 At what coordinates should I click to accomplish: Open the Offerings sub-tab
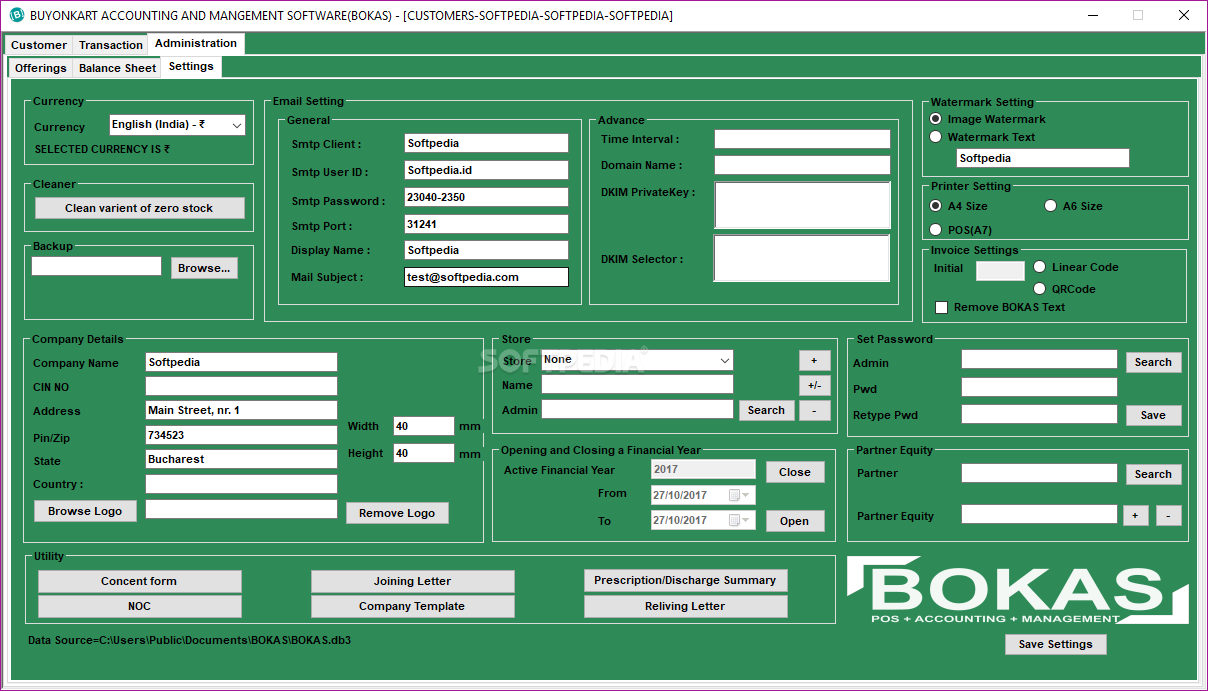coord(41,68)
